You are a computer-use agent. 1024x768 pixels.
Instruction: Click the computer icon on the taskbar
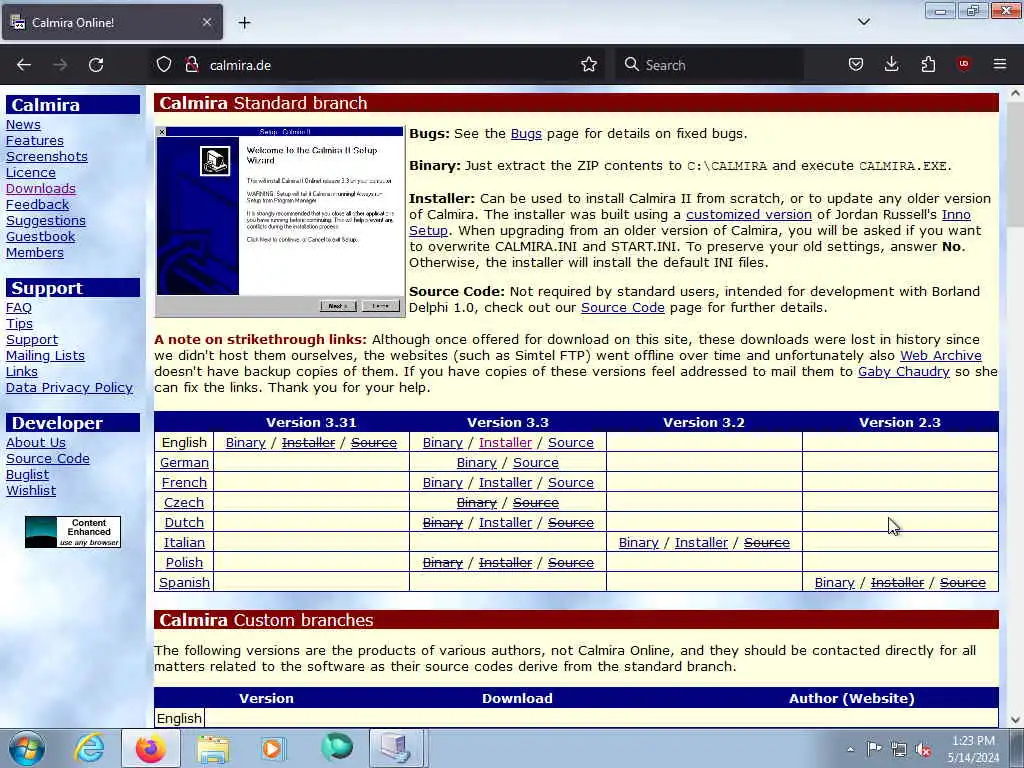(396, 748)
